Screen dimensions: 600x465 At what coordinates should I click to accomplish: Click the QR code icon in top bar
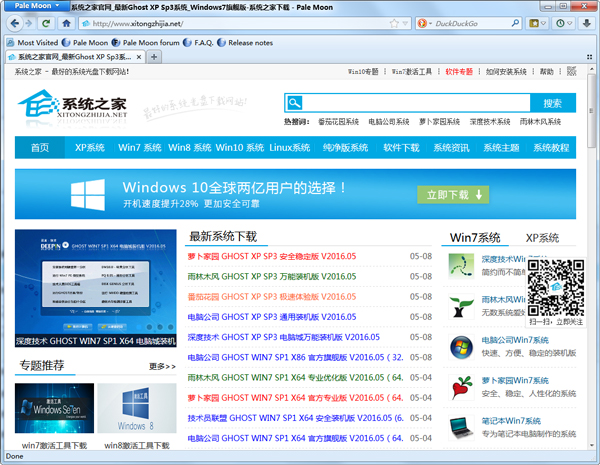pyautogui.click(x=572, y=71)
